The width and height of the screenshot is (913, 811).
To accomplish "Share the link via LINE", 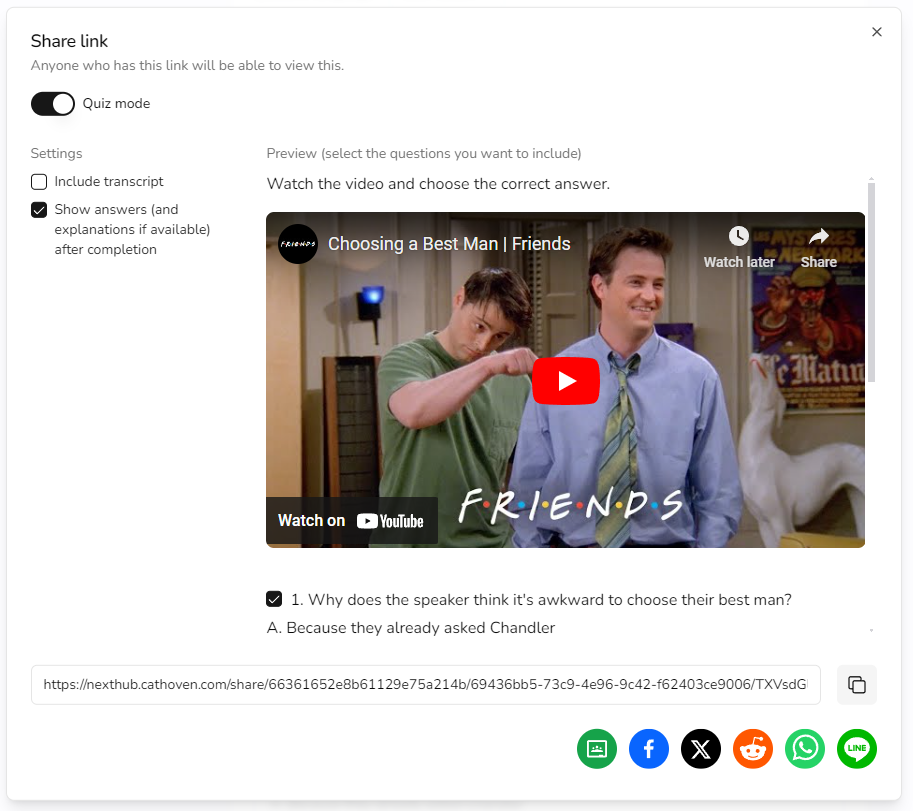I will click(857, 749).
